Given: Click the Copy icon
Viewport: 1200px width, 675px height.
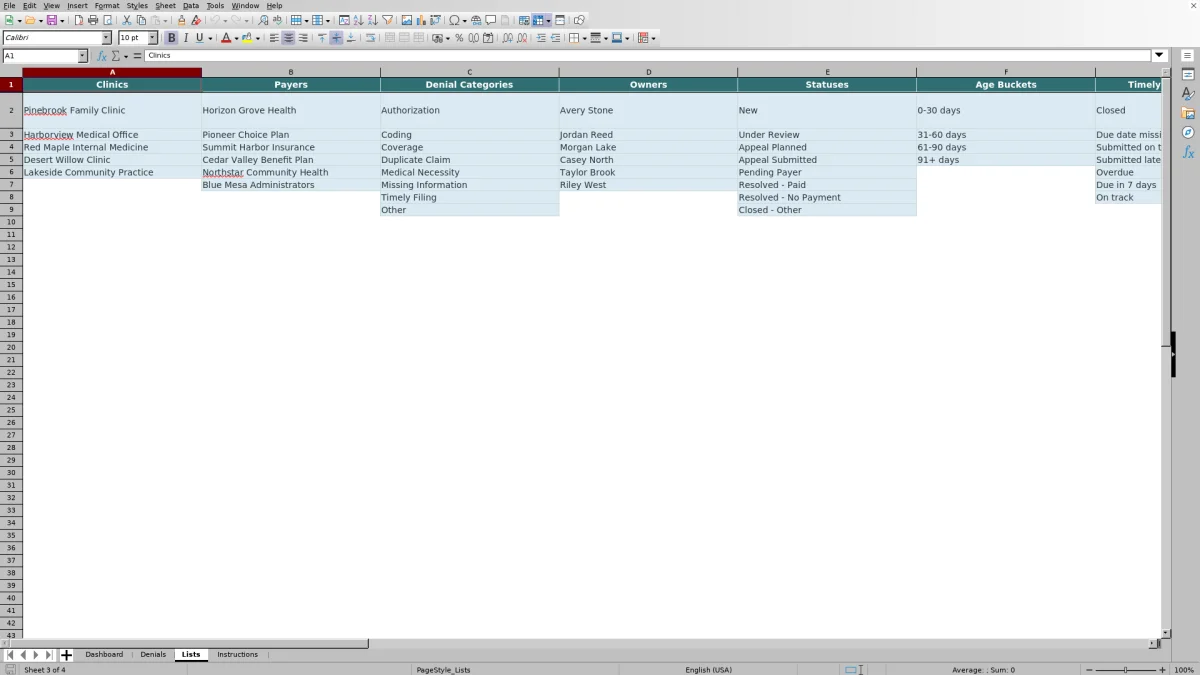Looking at the screenshot, I should 141,20.
